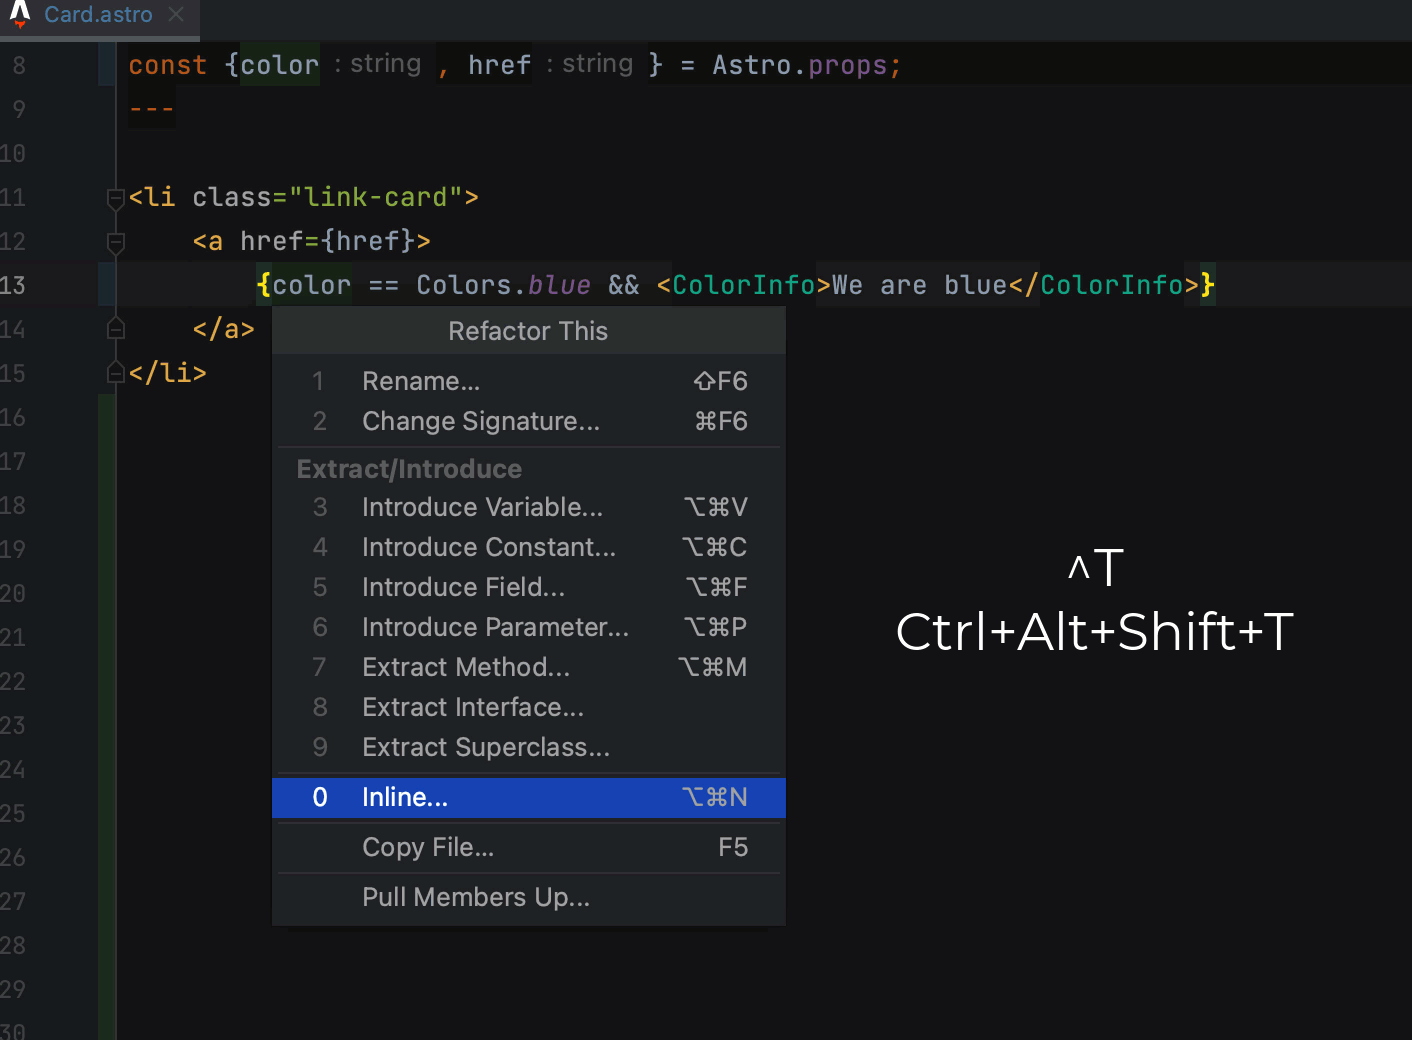Viewport: 1412px width, 1040px height.
Task: Select the Card.astro tab
Action: coord(97,15)
